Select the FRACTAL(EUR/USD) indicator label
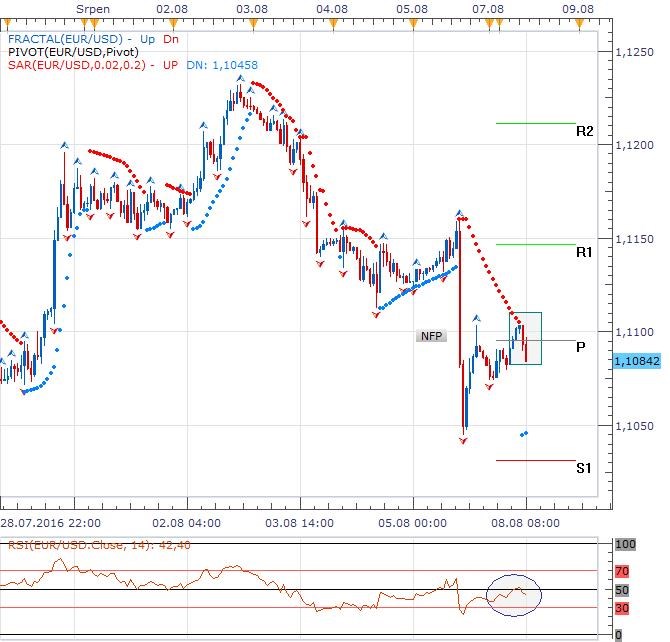670x642 pixels. [55, 39]
